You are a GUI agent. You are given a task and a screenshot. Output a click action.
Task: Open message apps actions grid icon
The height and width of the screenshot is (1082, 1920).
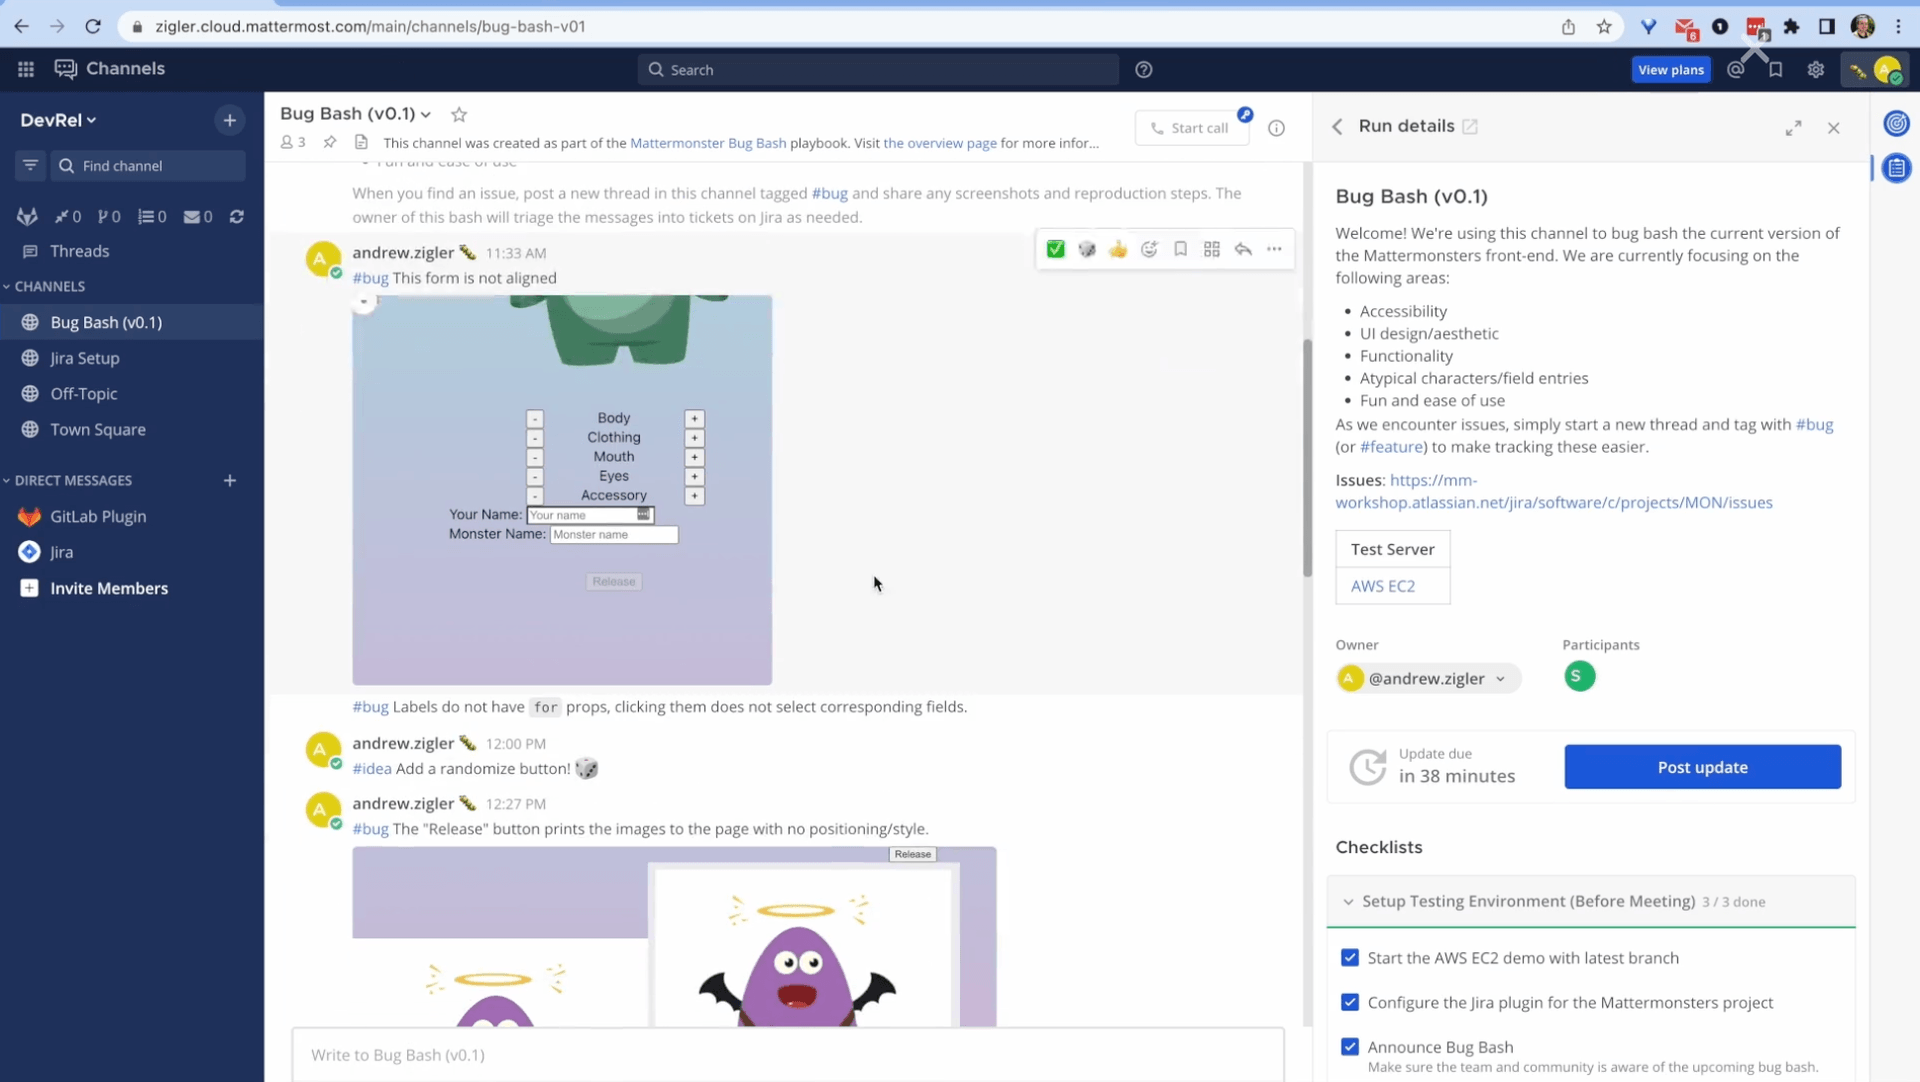(1212, 249)
